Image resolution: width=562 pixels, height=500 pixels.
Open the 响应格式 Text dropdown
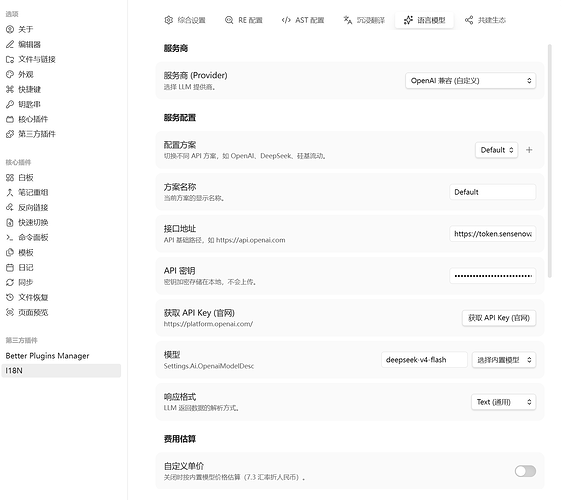tap(503, 402)
